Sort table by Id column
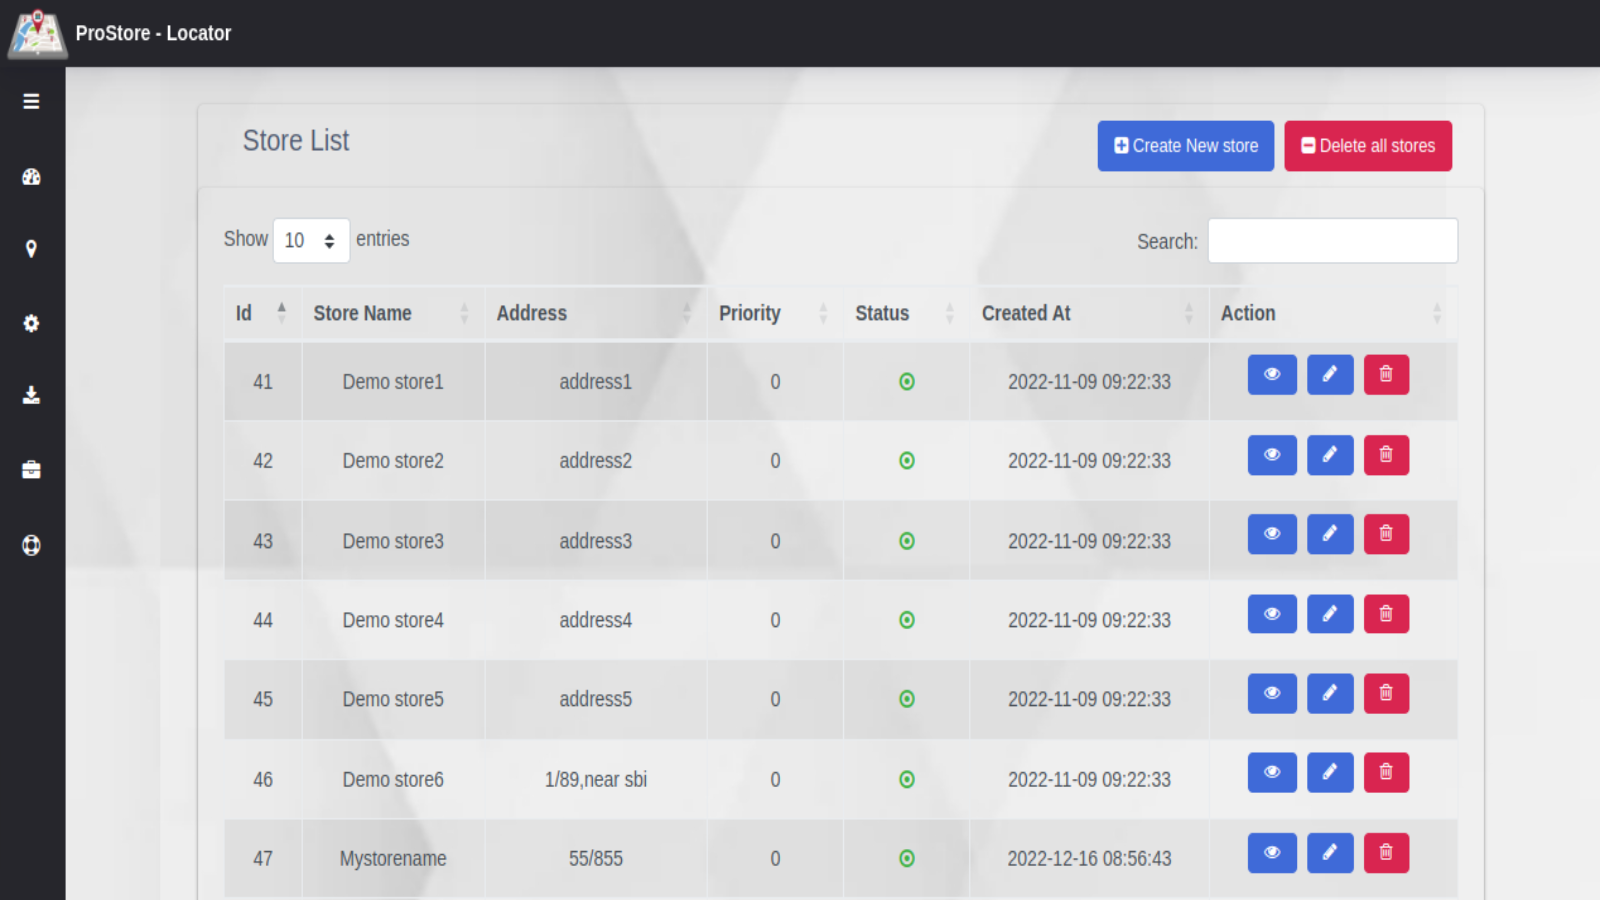The image size is (1600, 900). (x=263, y=313)
